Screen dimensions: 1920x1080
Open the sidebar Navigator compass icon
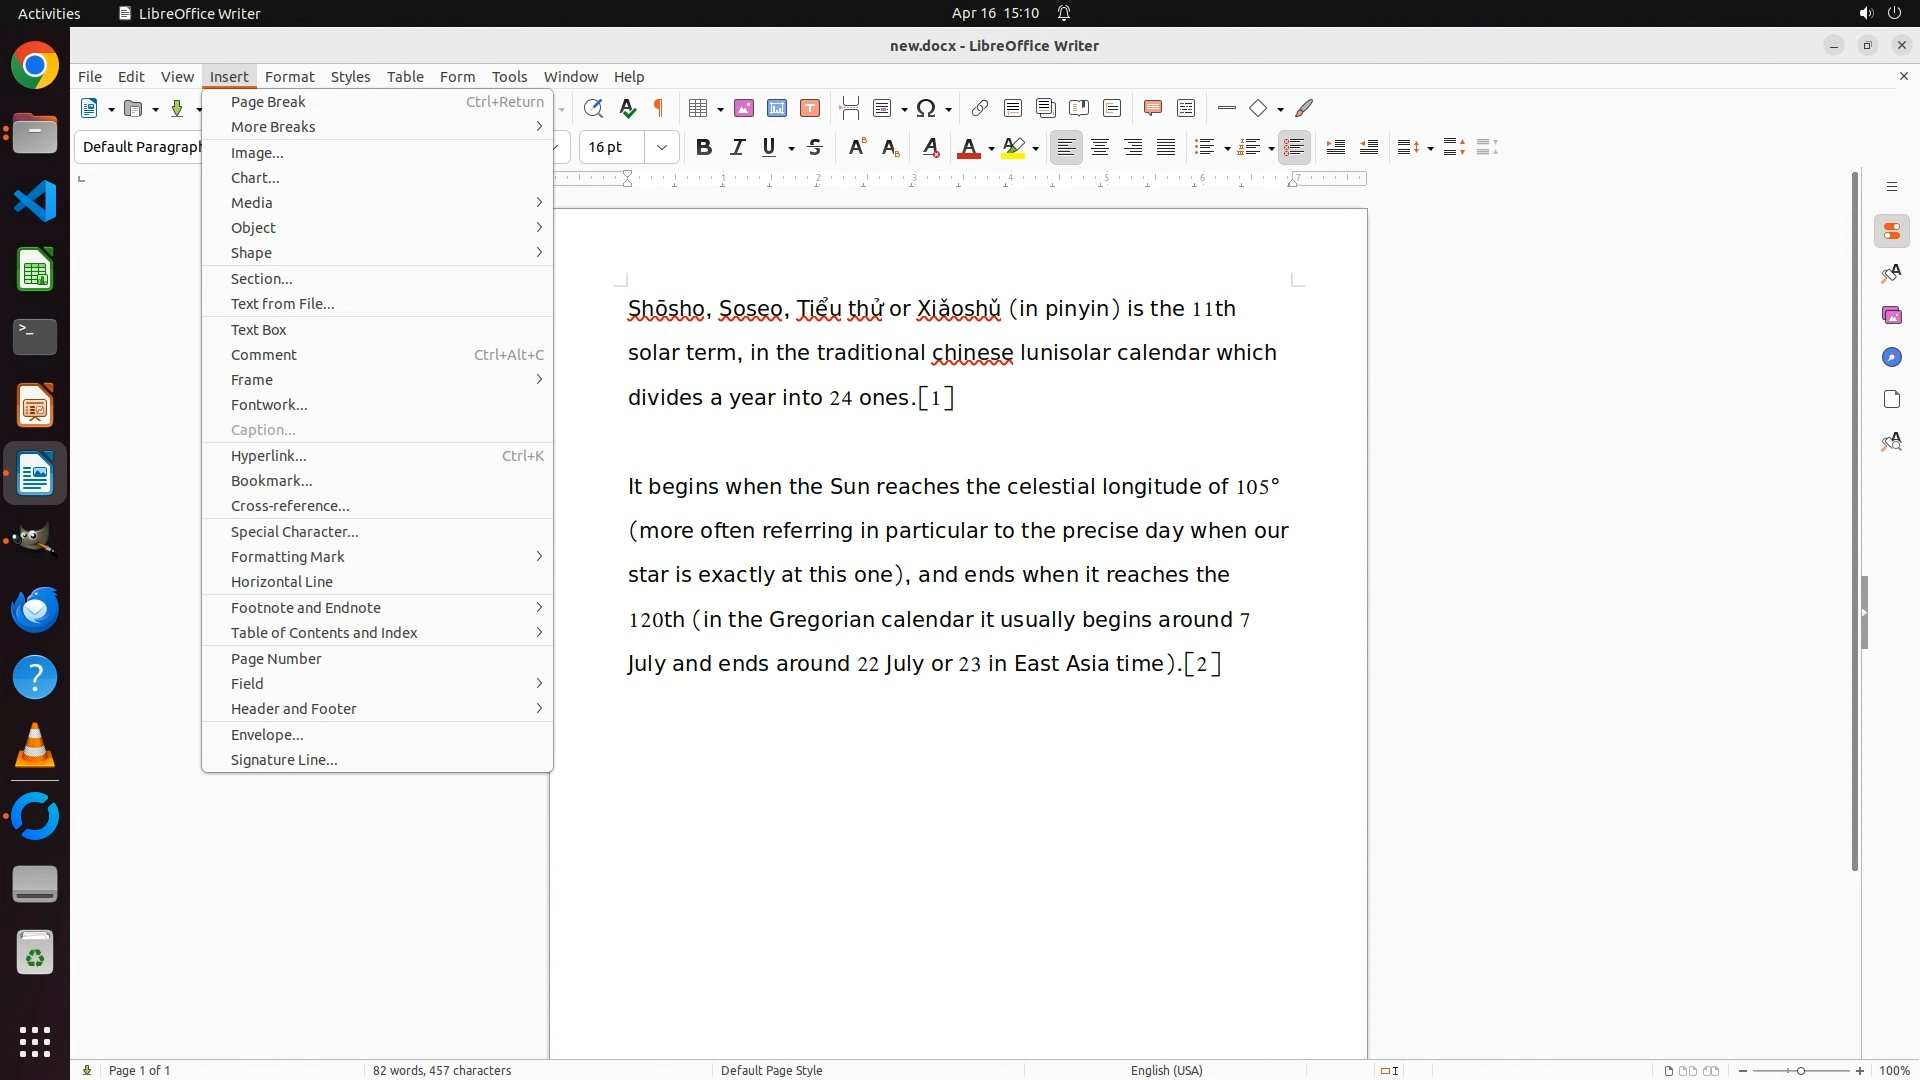[x=1891, y=357]
